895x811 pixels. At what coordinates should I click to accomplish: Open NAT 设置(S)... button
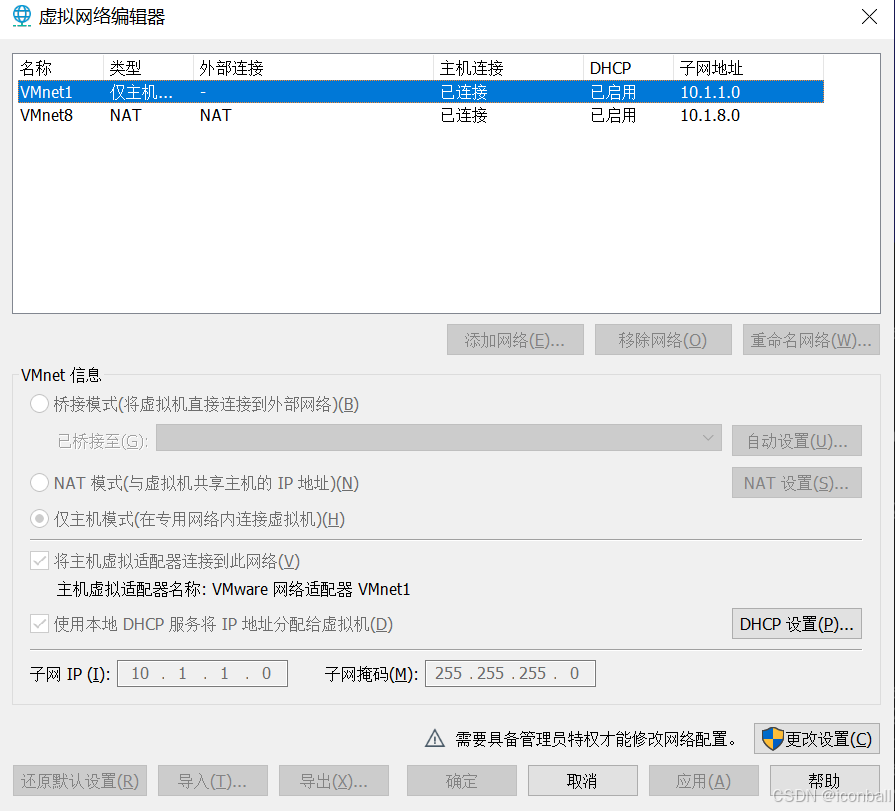797,483
